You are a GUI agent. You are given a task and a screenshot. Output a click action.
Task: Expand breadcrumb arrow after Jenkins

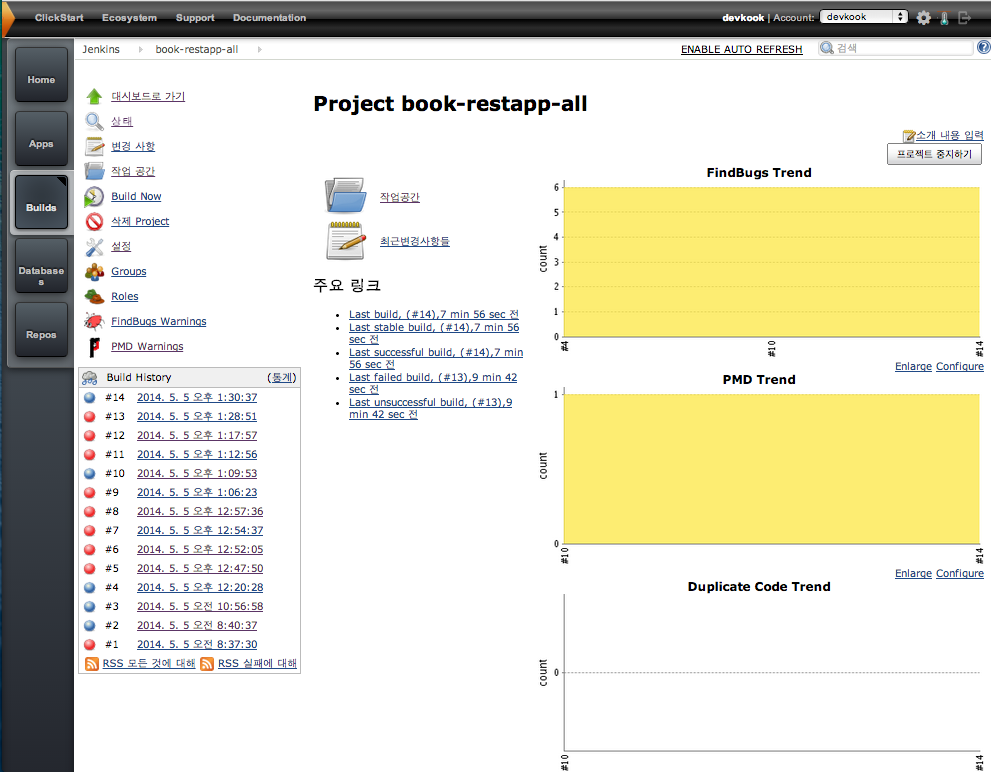pos(140,49)
